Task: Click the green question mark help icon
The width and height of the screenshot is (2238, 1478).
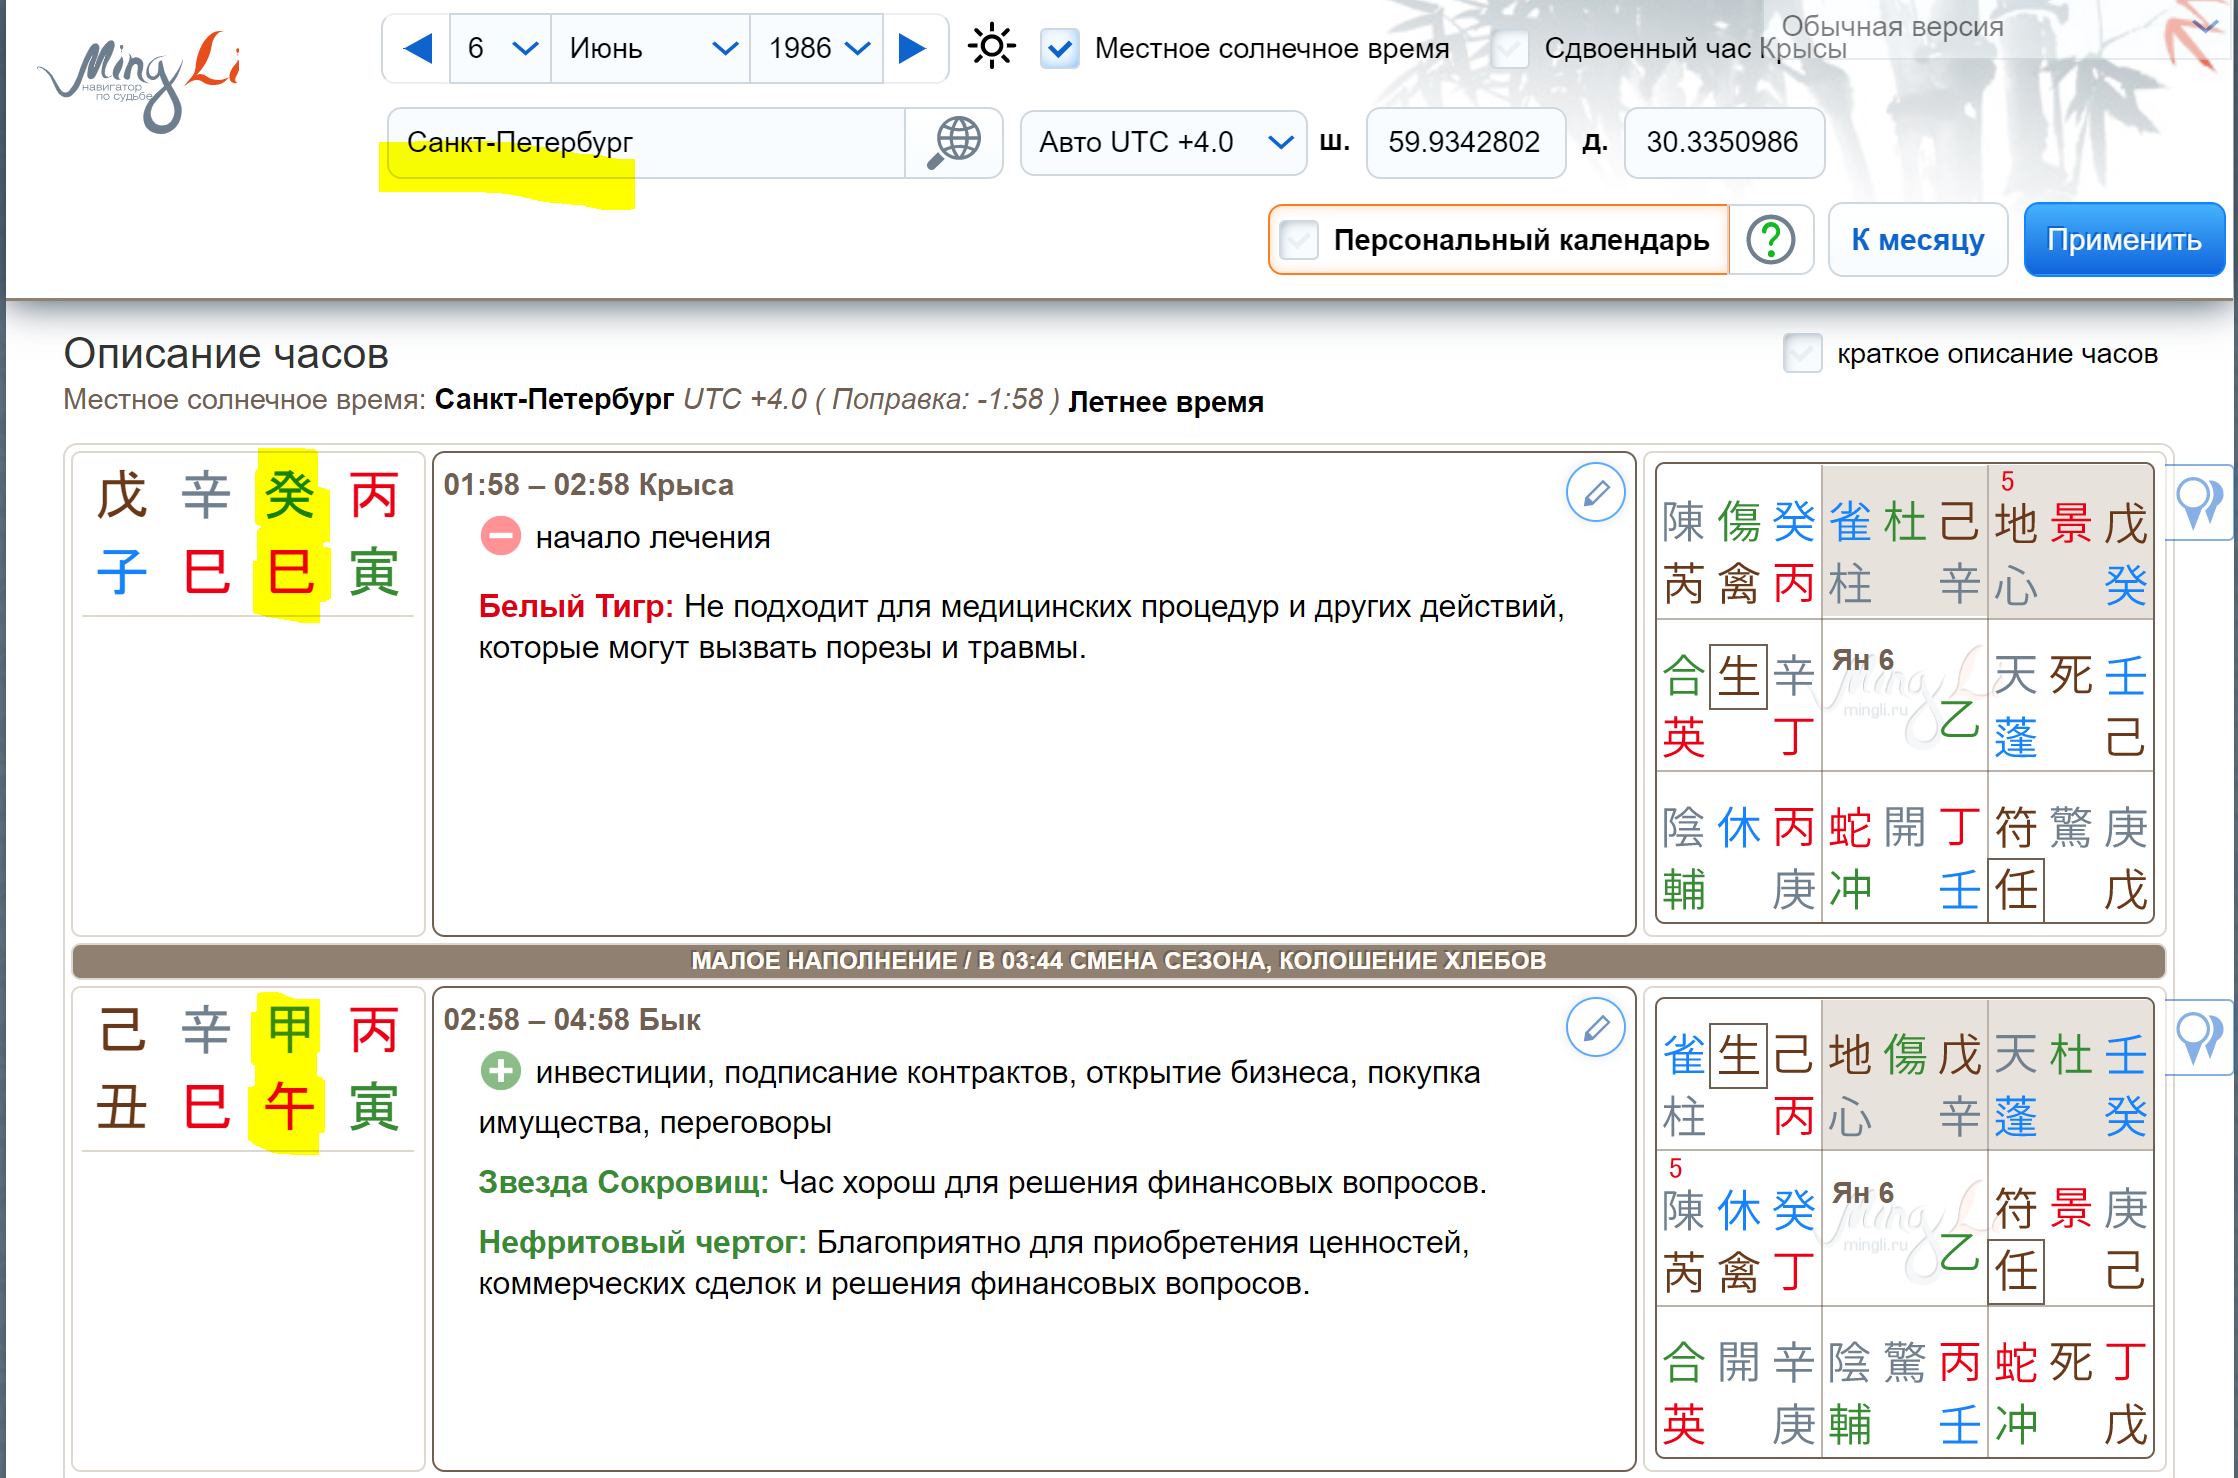Action: 1770,240
